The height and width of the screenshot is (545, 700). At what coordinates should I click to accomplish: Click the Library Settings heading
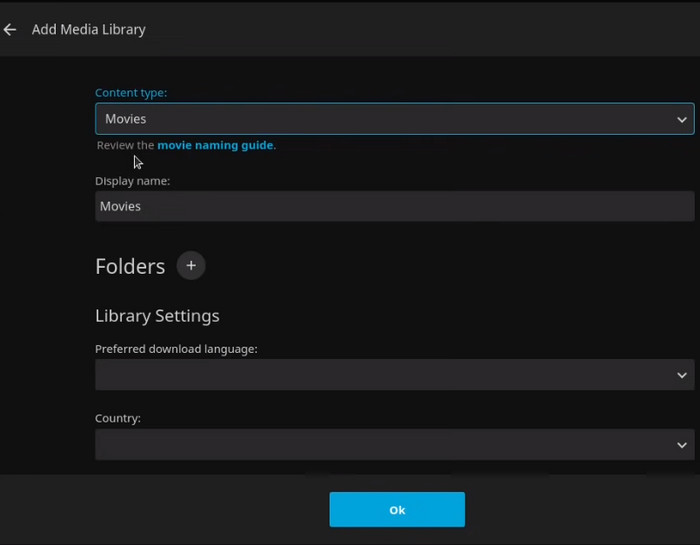tap(157, 316)
